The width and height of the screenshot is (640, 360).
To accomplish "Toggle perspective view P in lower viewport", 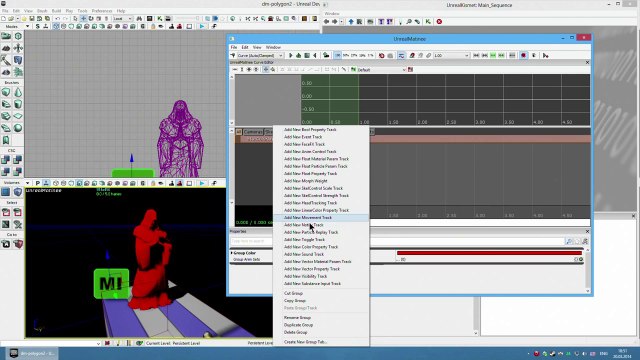I will tap(38, 183).
